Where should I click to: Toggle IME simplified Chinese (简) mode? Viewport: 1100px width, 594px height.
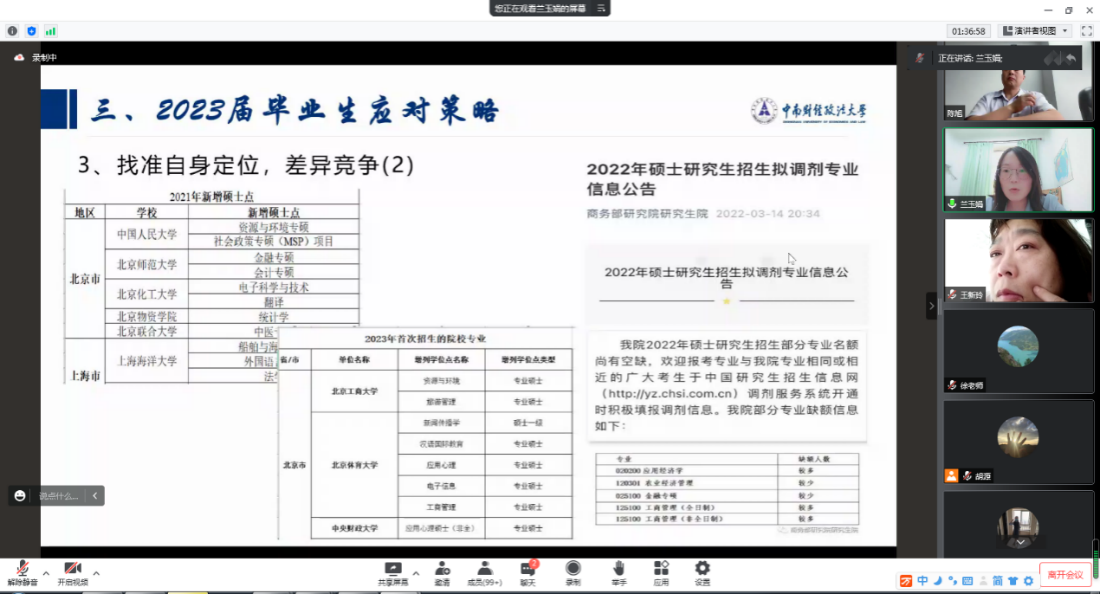[998, 581]
